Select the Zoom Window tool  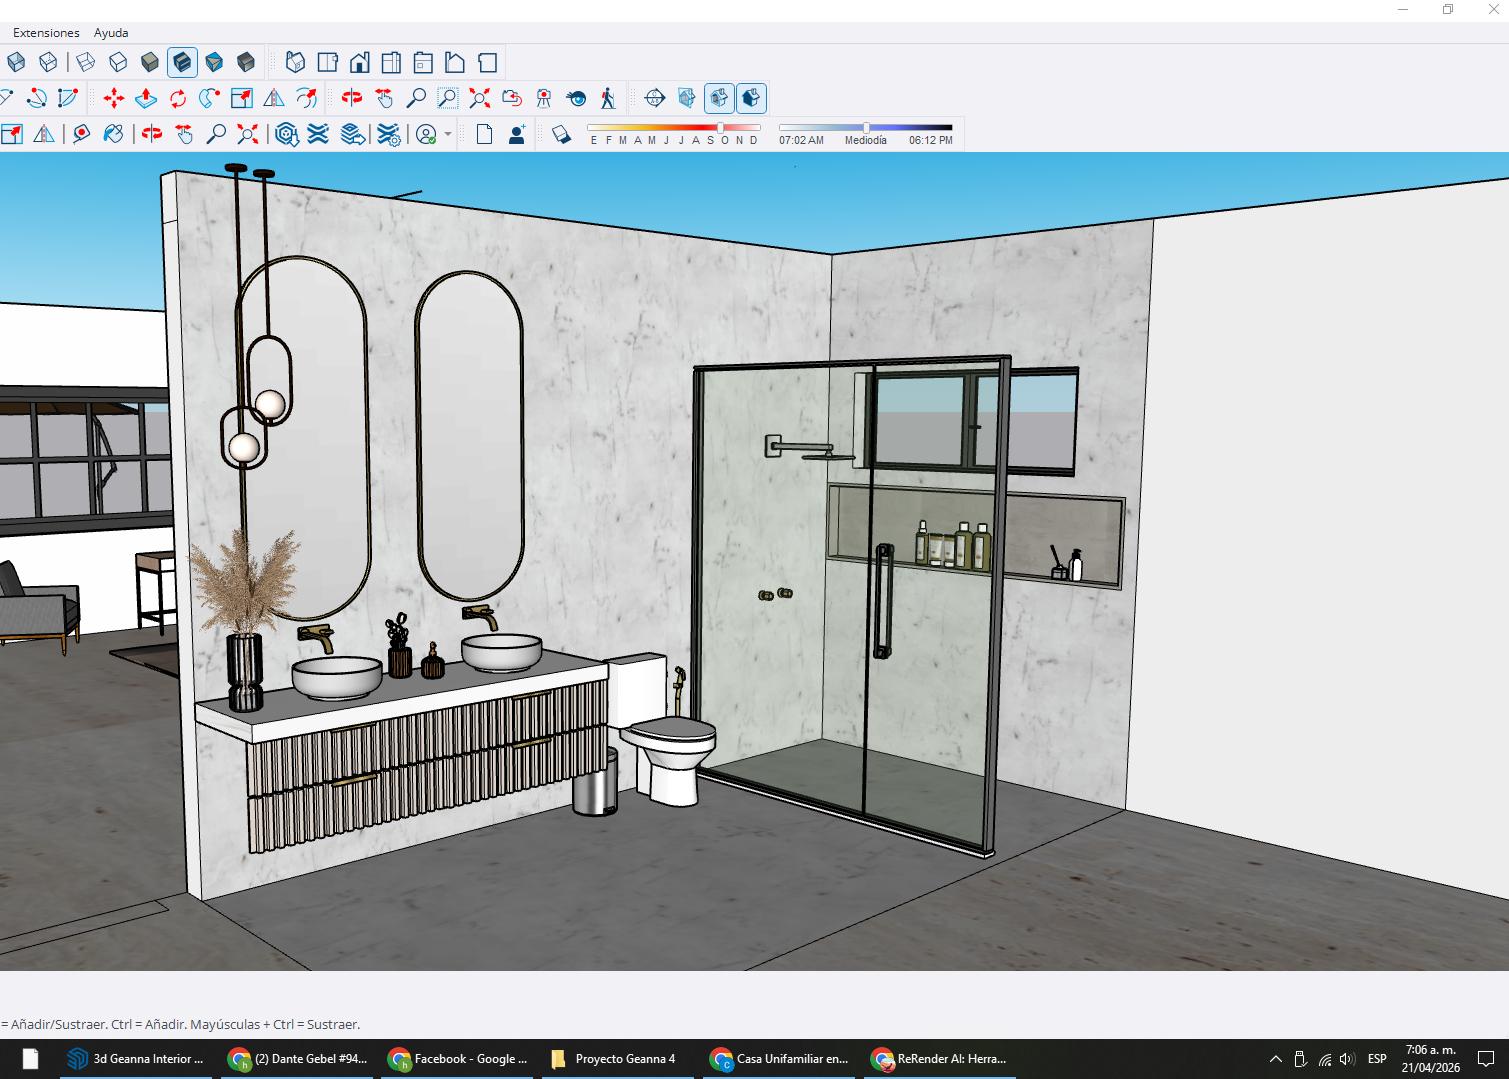[448, 98]
